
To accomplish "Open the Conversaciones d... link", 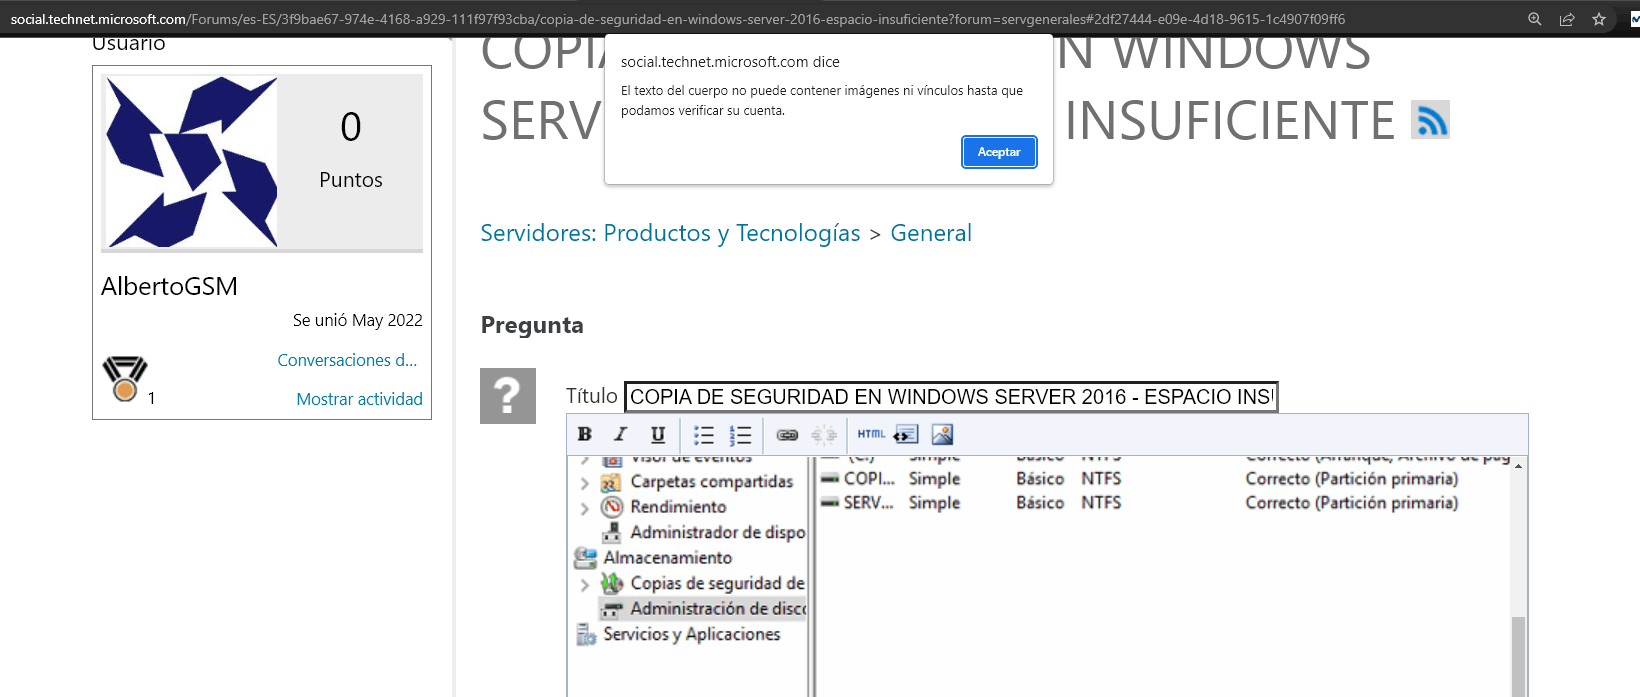I will coord(347,360).
